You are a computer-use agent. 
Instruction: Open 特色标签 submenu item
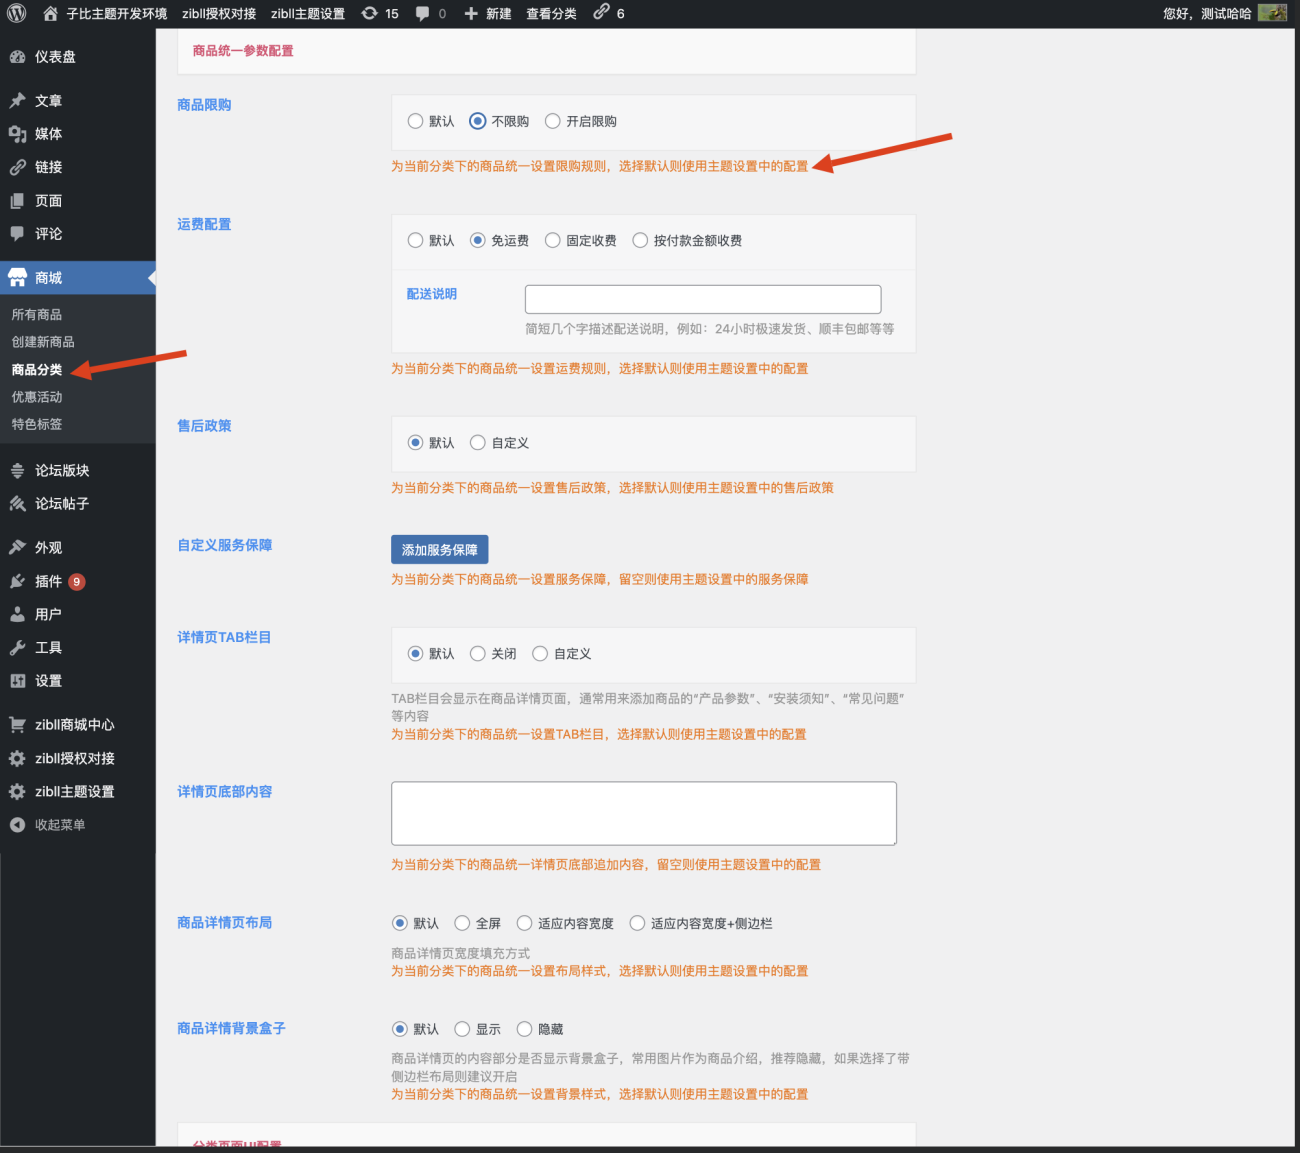[x=37, y=424]
